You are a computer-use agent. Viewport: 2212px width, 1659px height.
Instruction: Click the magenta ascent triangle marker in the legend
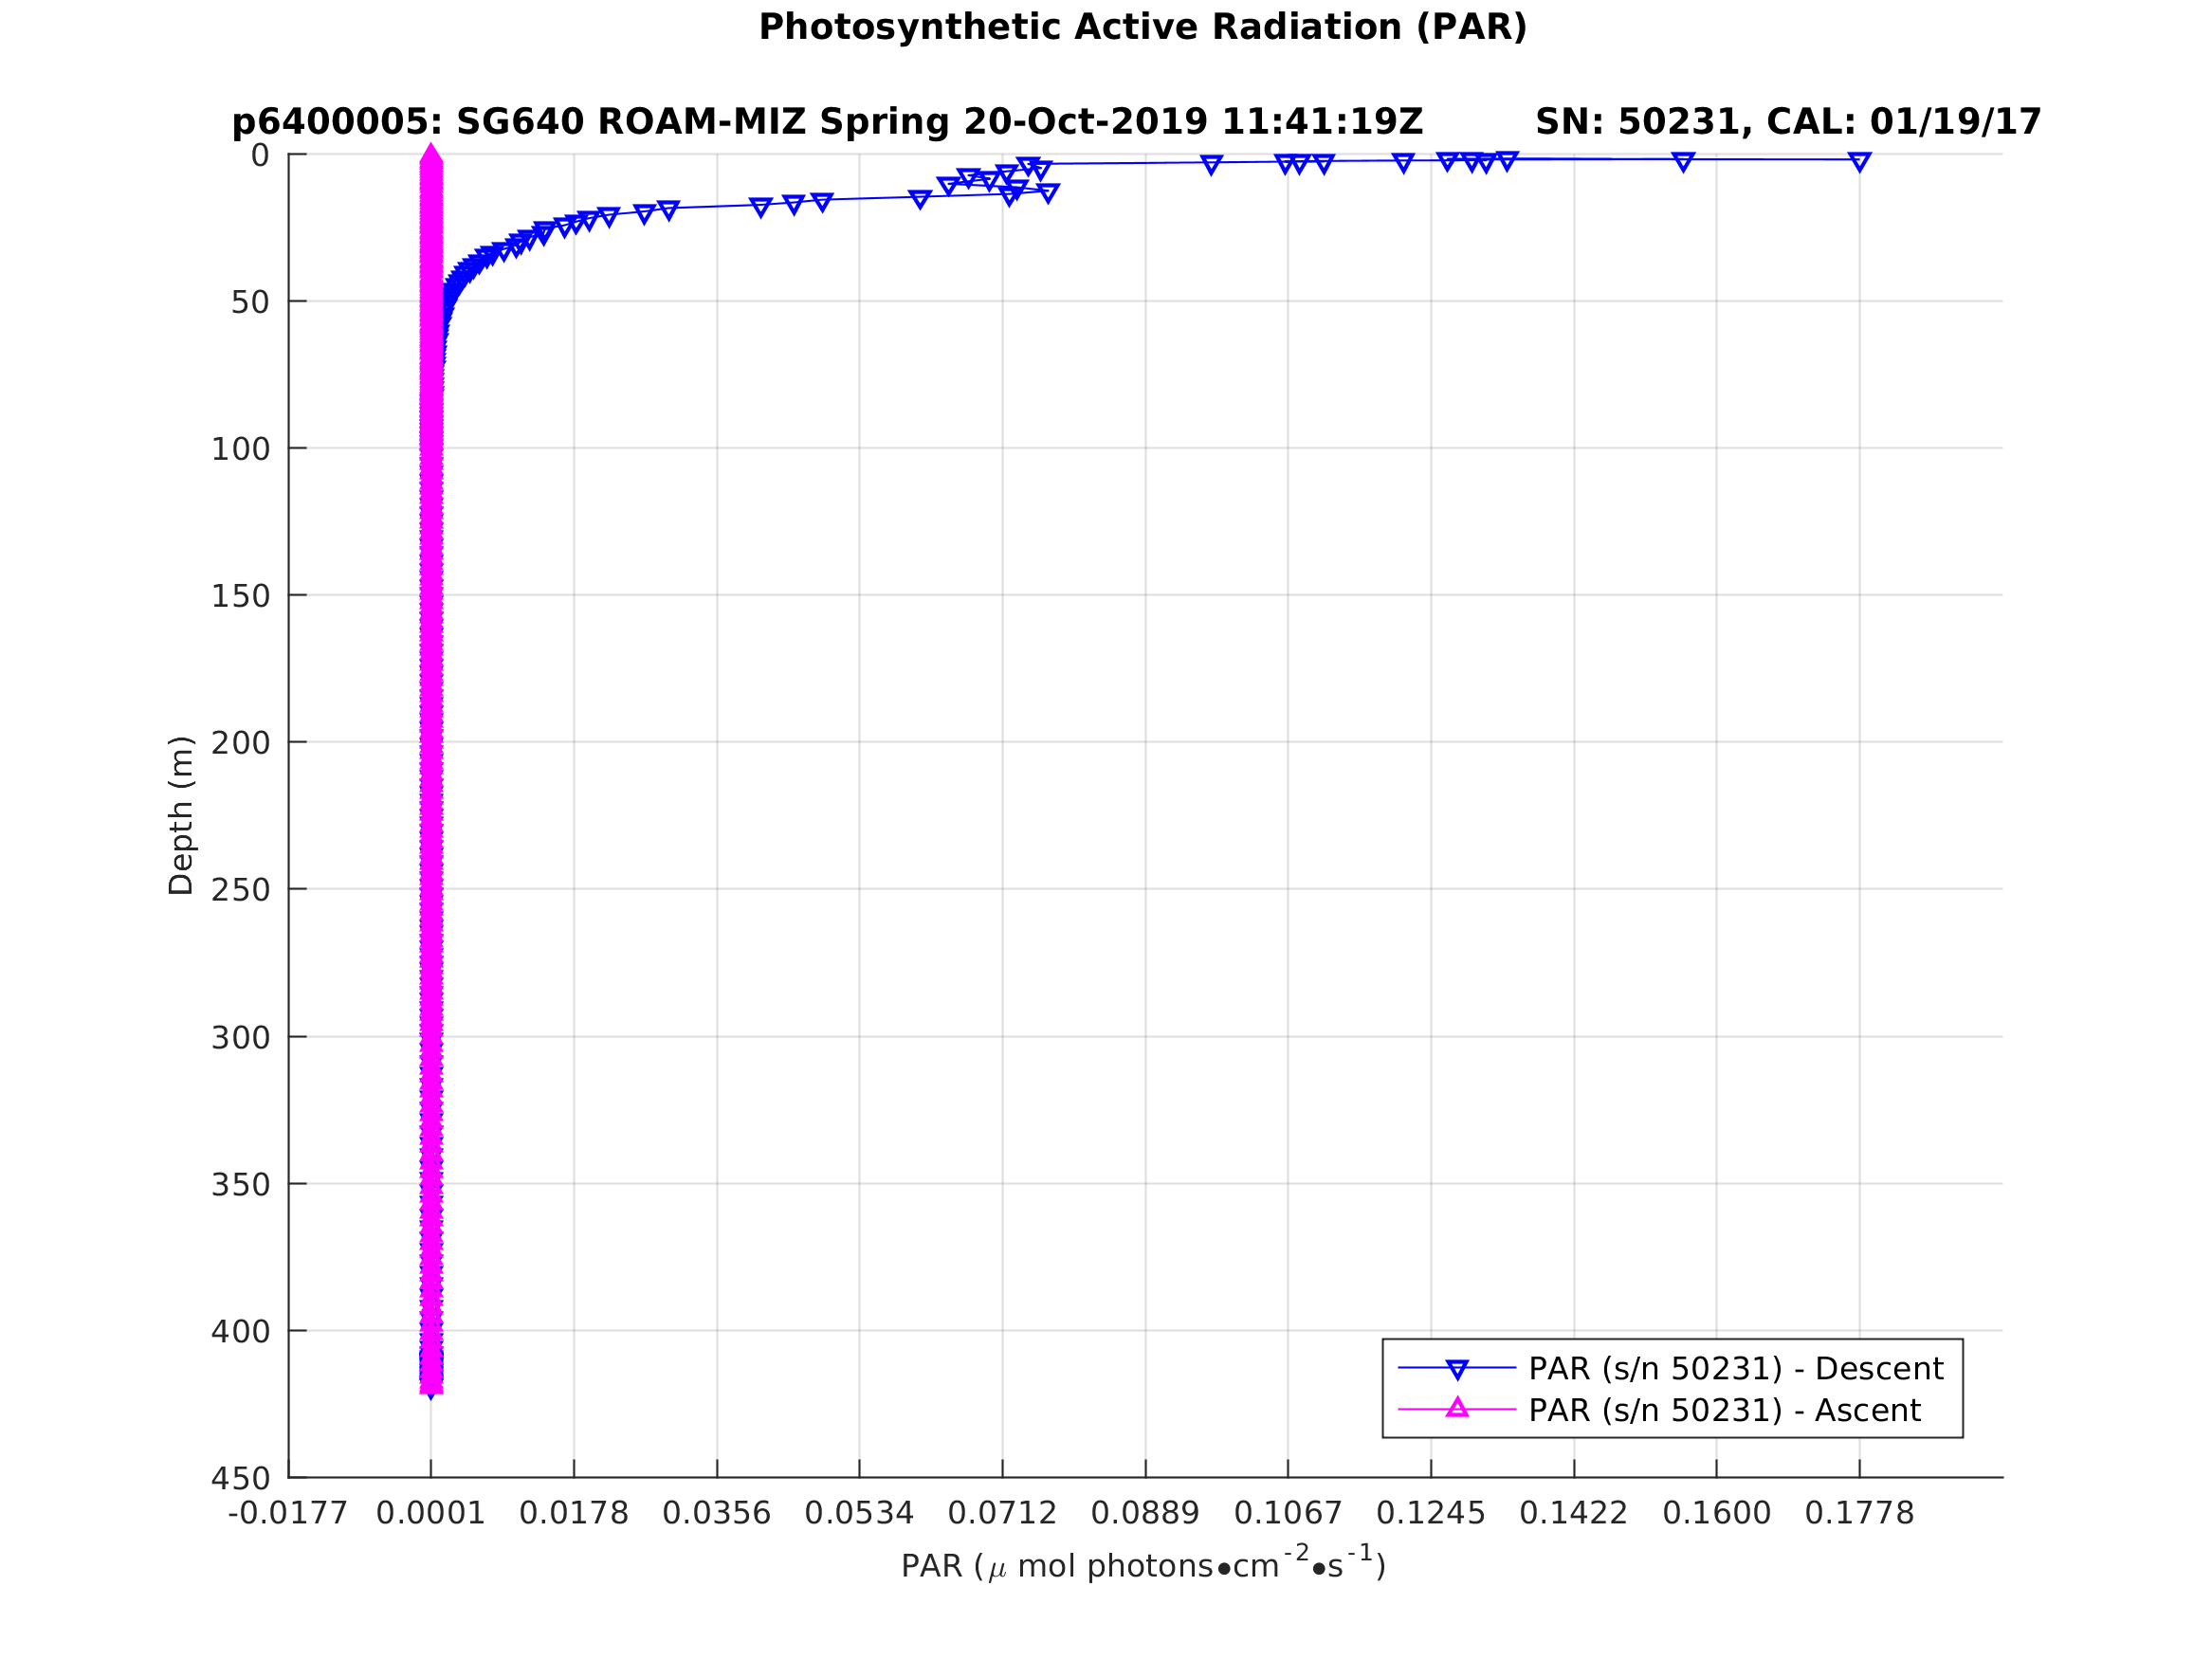[1457, 1408]
